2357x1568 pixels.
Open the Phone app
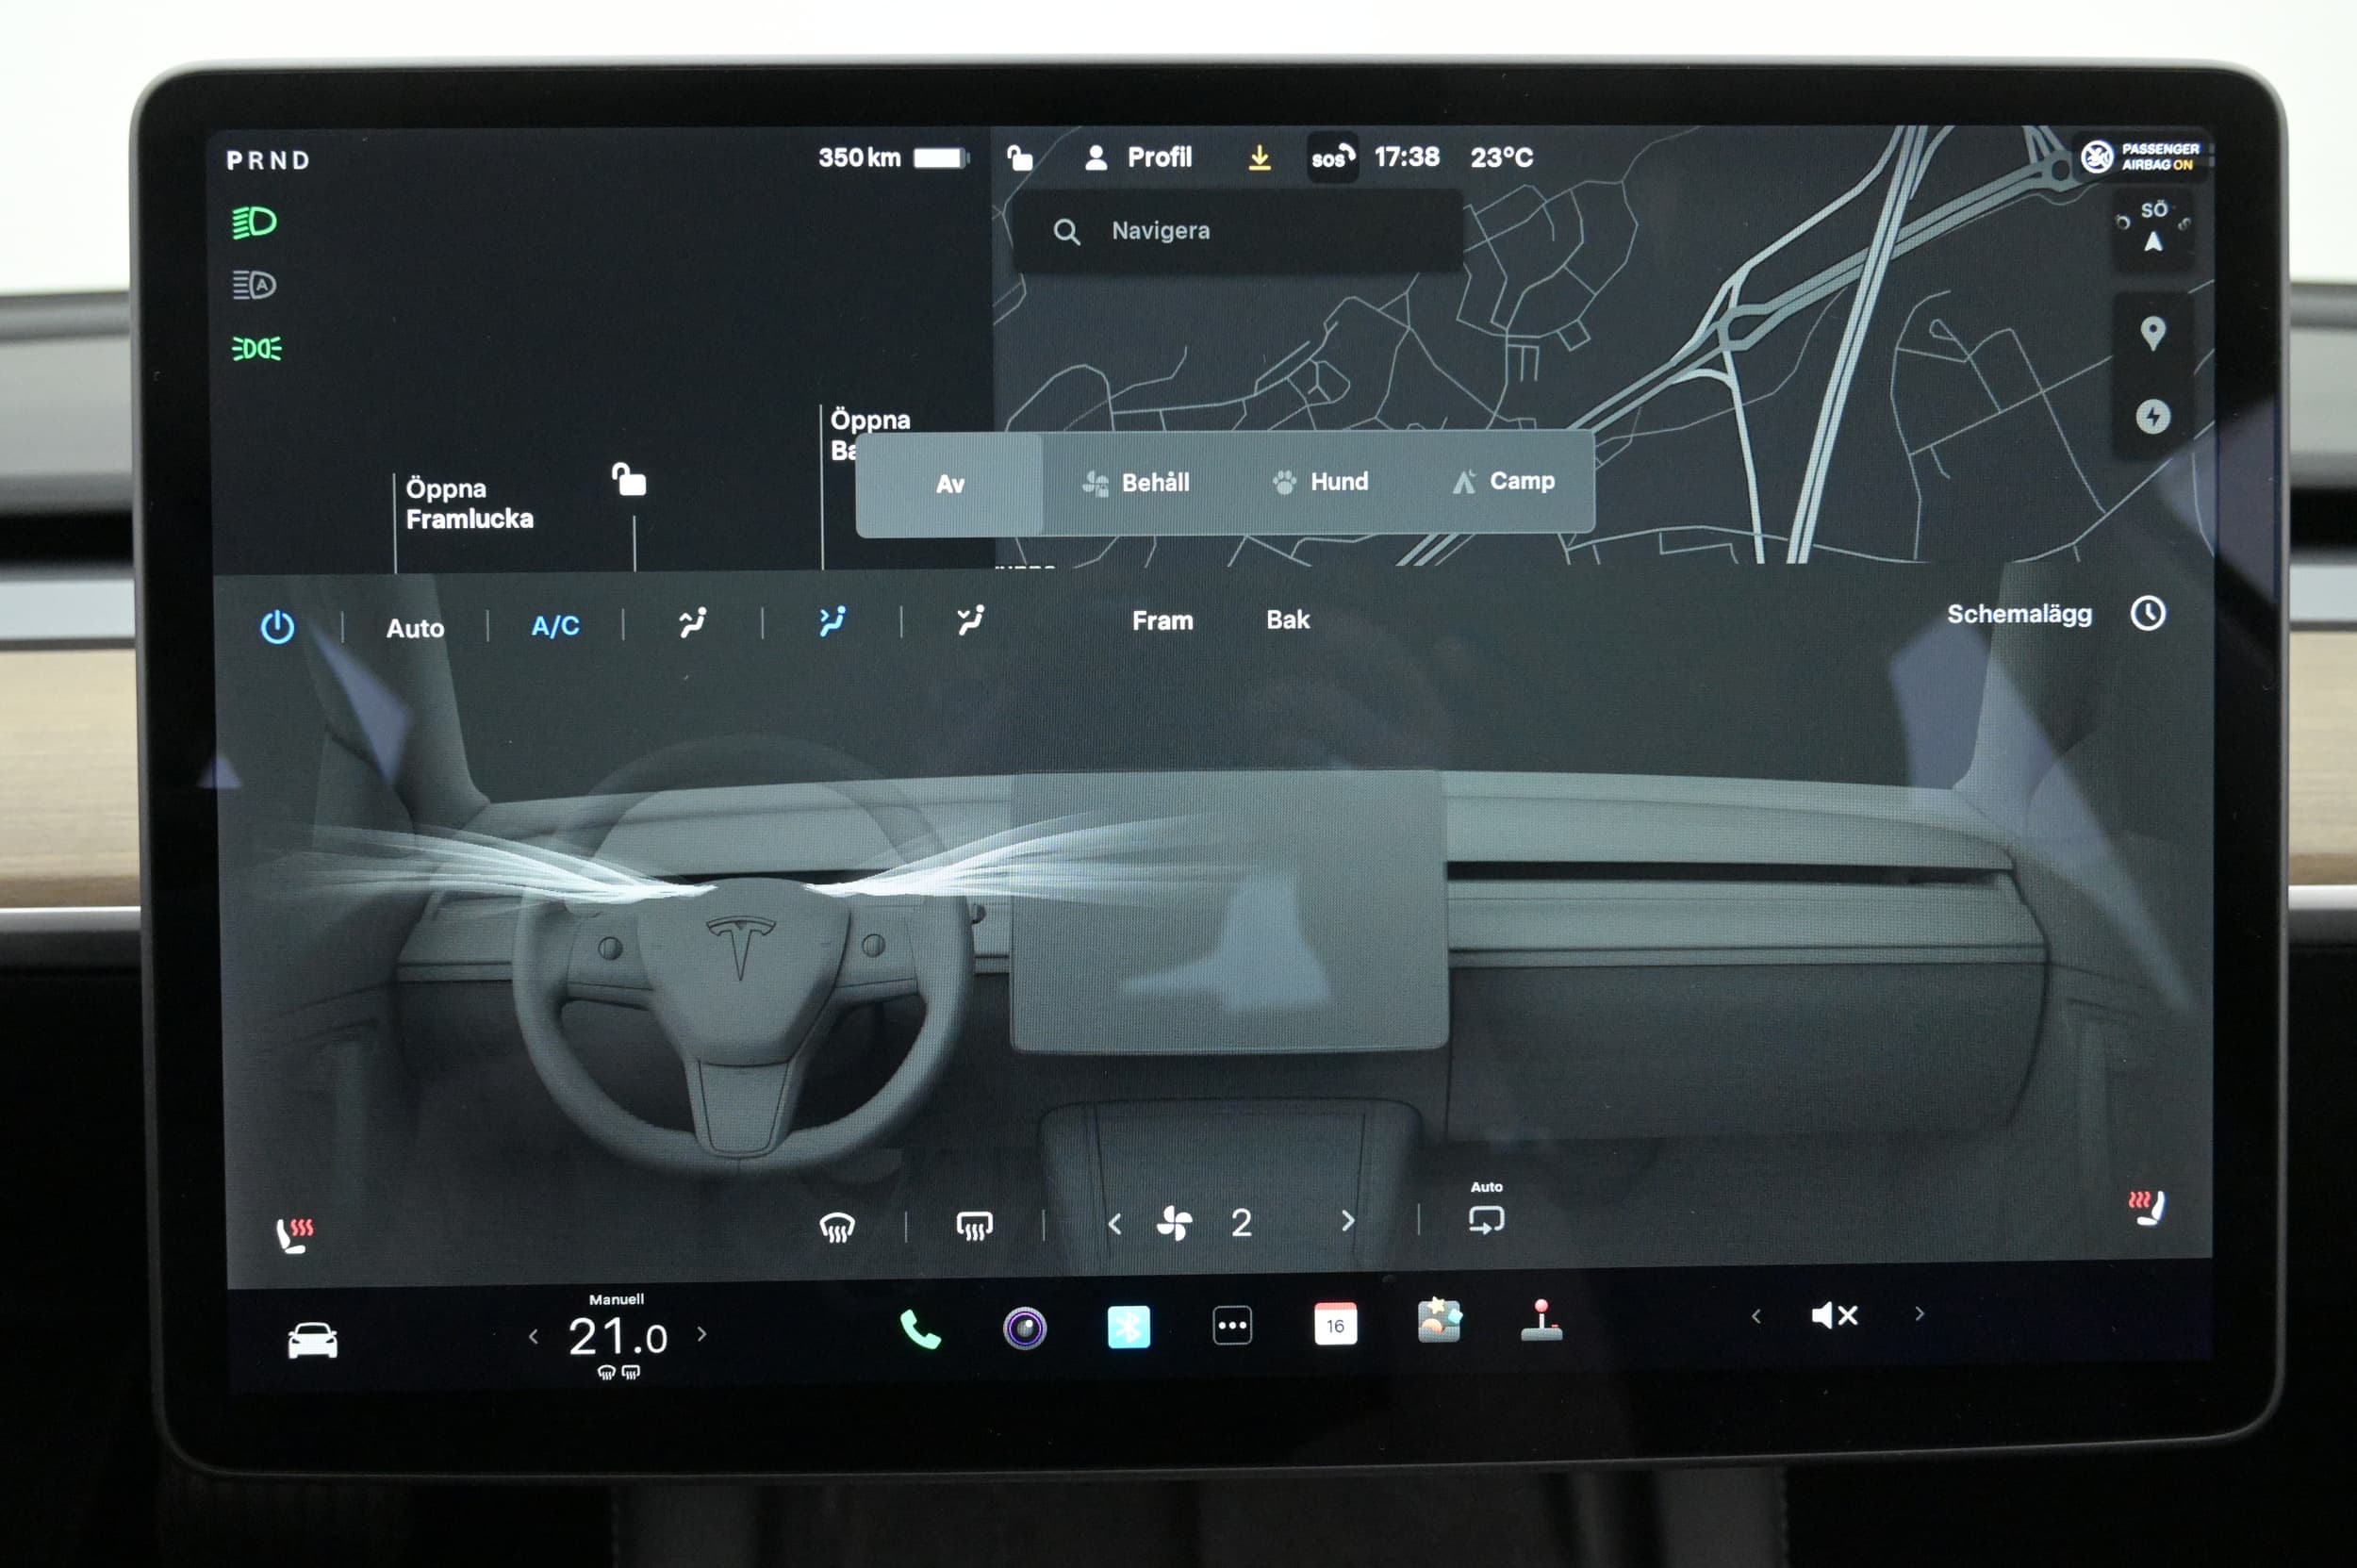point(921,1330)
